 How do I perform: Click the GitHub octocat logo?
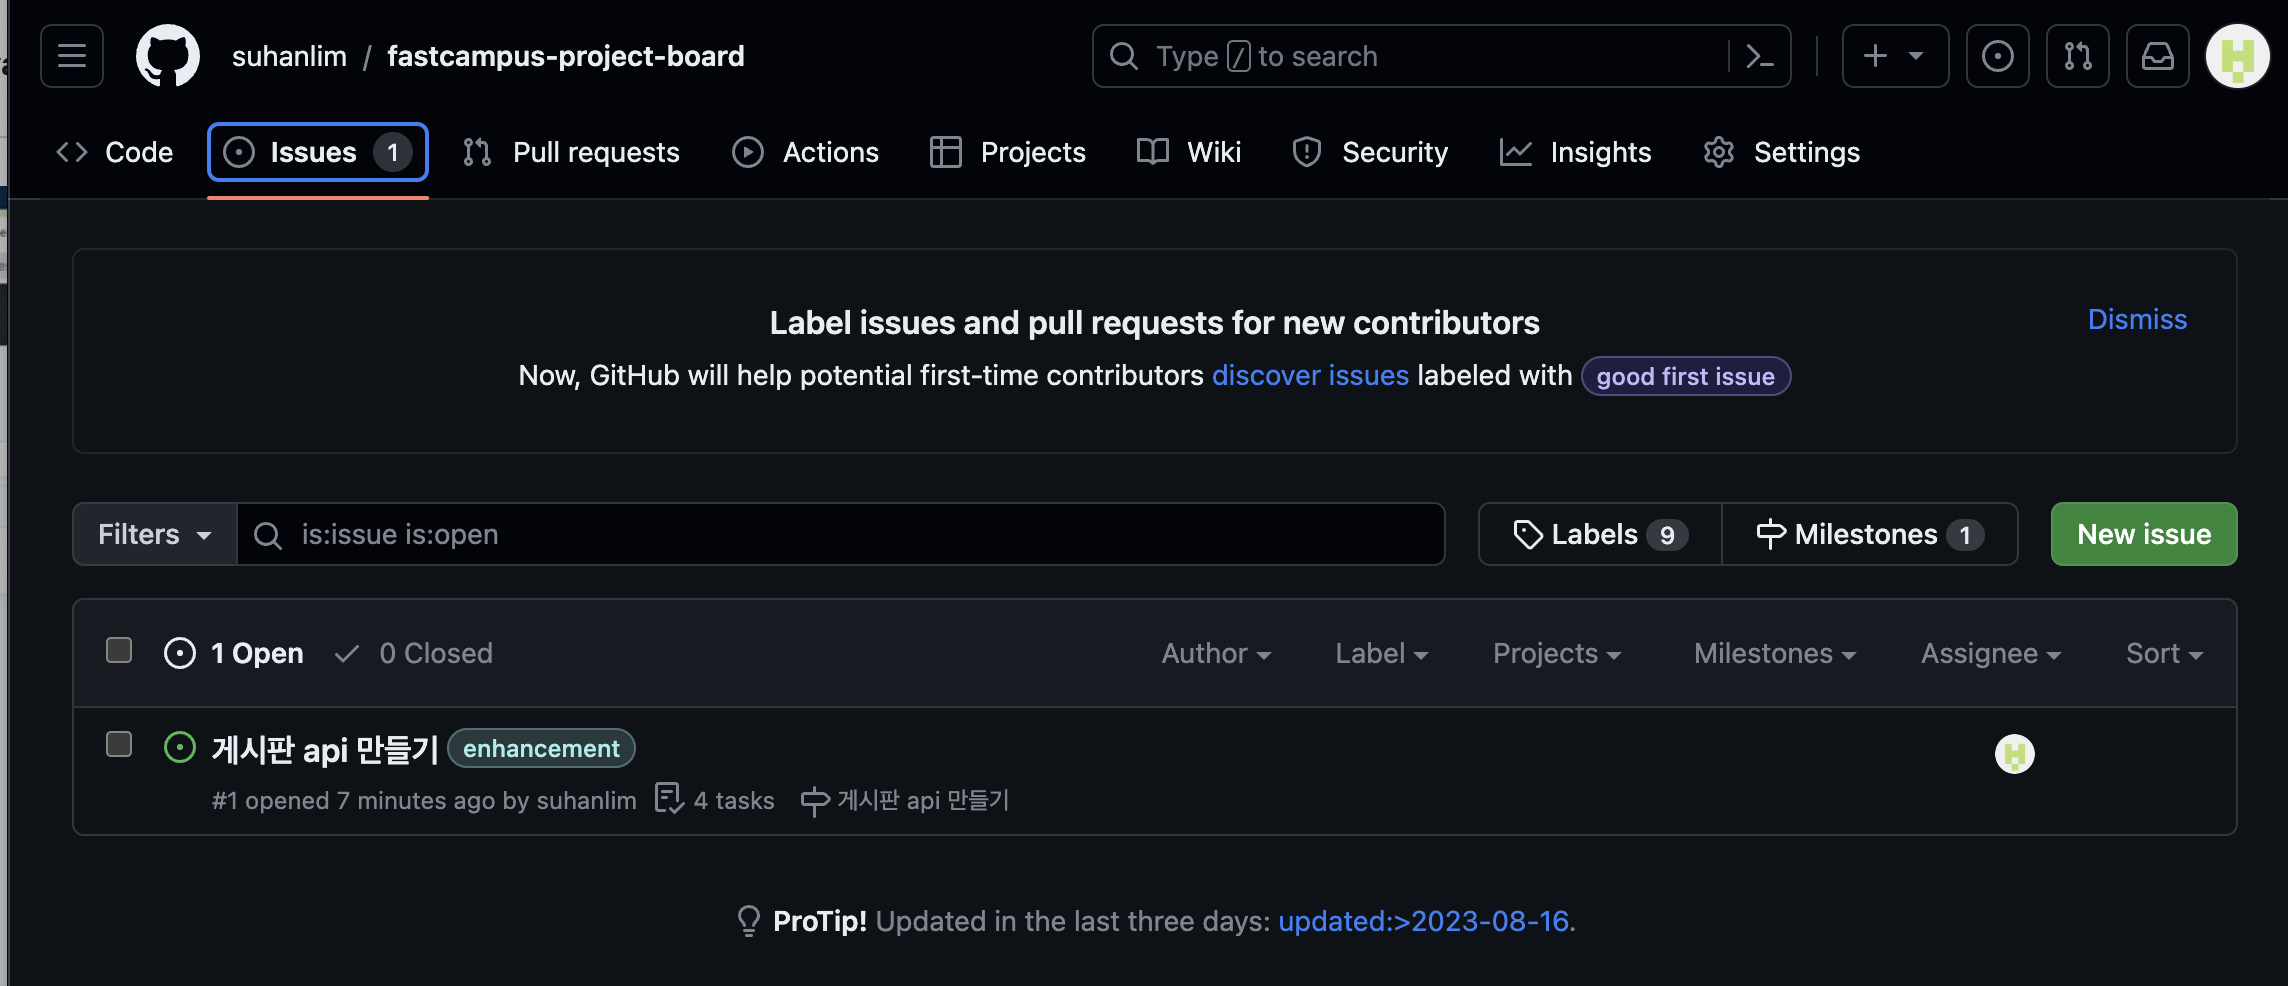[167, 56]
